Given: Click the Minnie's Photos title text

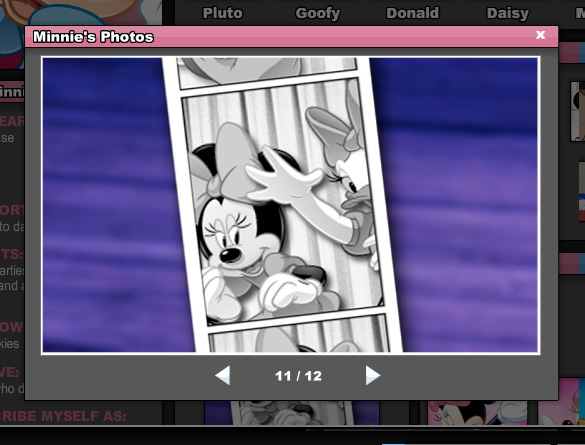Looking at the screenshot, I should 93,37.
